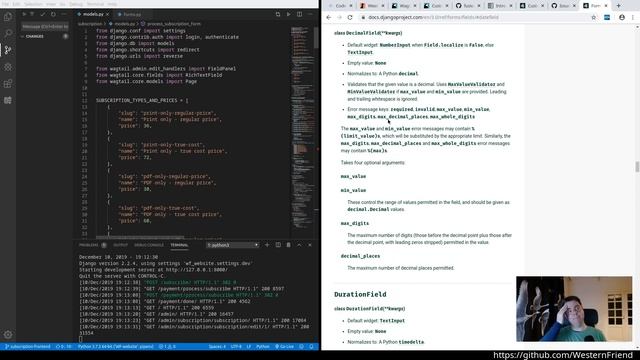Add a new terminal with plus icon
The image size is (640, 360).
267,245
